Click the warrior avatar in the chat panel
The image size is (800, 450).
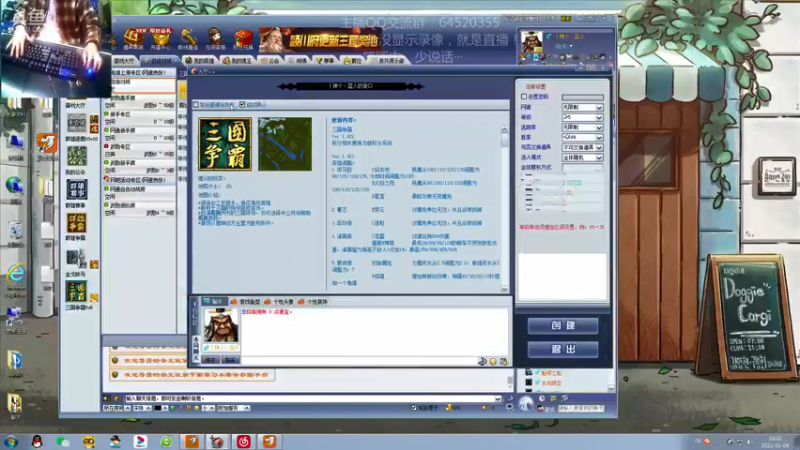tap(221, 326)
